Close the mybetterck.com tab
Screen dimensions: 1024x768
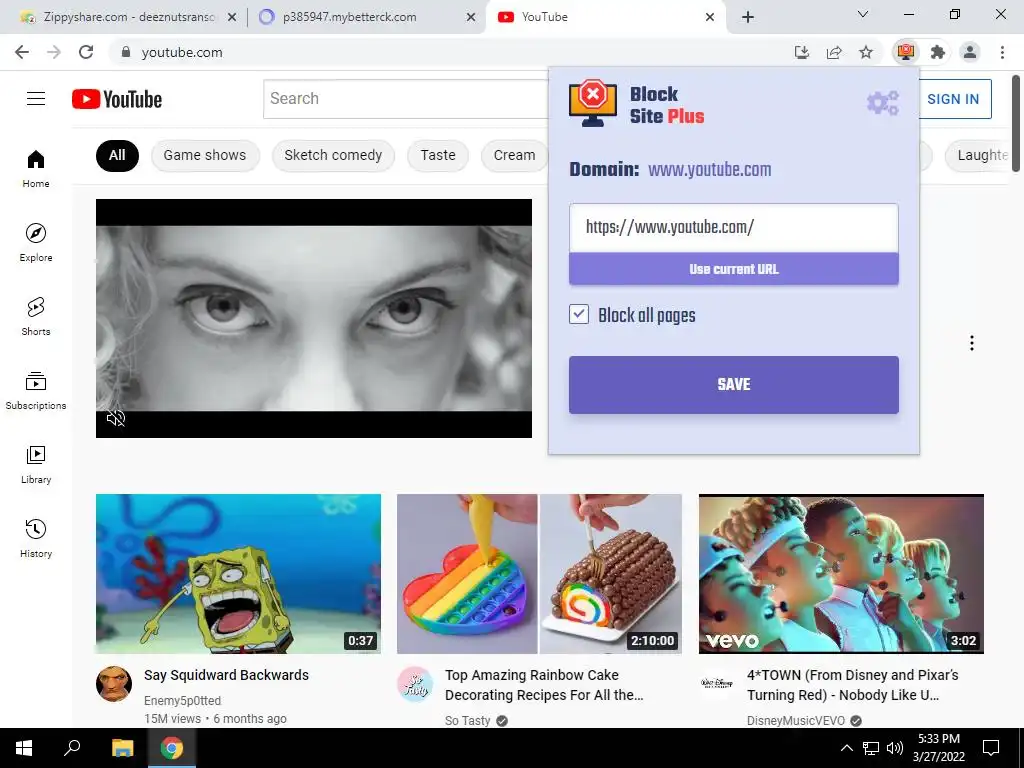(471, 17)
